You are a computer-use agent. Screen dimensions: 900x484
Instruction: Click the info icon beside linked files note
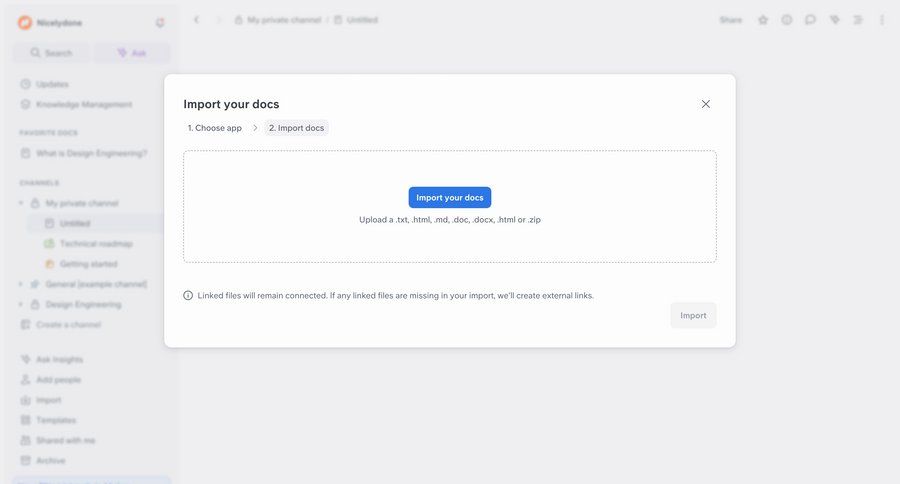[188, 295]
